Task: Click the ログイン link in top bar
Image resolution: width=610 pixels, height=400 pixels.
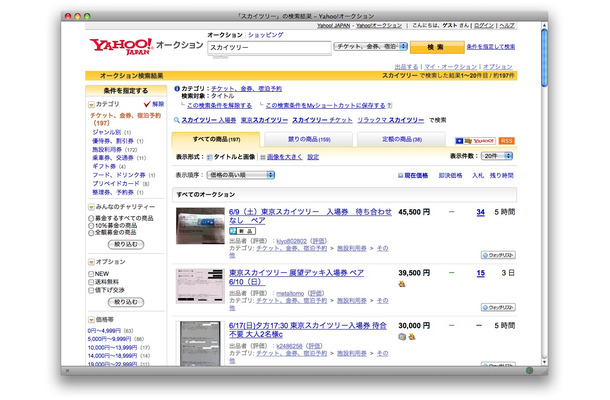Action: [484, 25]
